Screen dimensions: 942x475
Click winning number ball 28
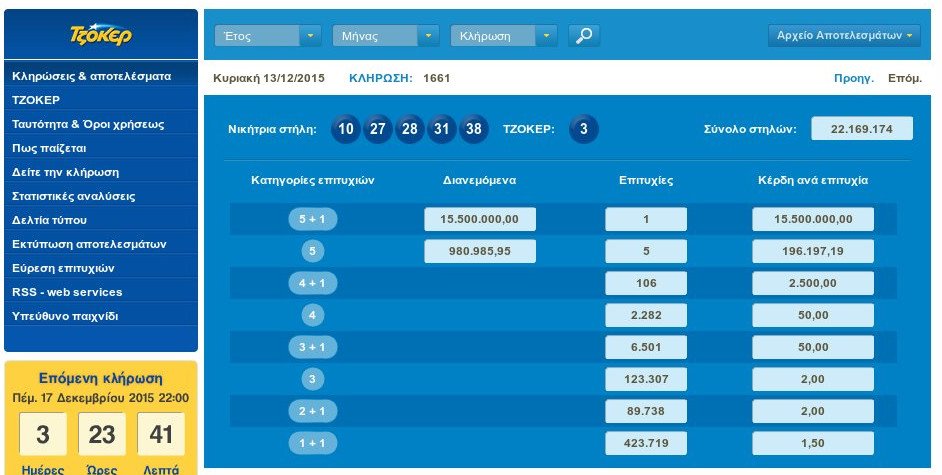[410, 129]
